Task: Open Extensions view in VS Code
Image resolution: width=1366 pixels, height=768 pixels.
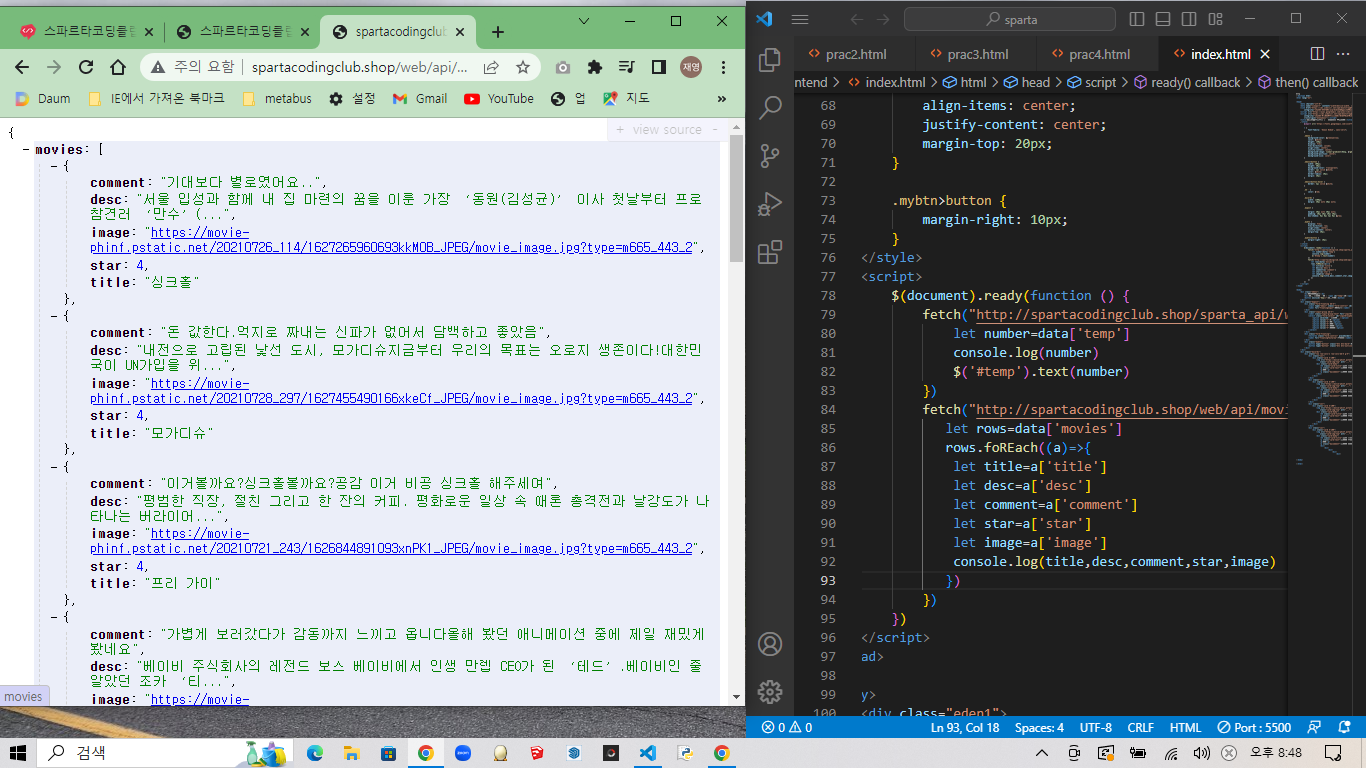Action: (770, 252)
